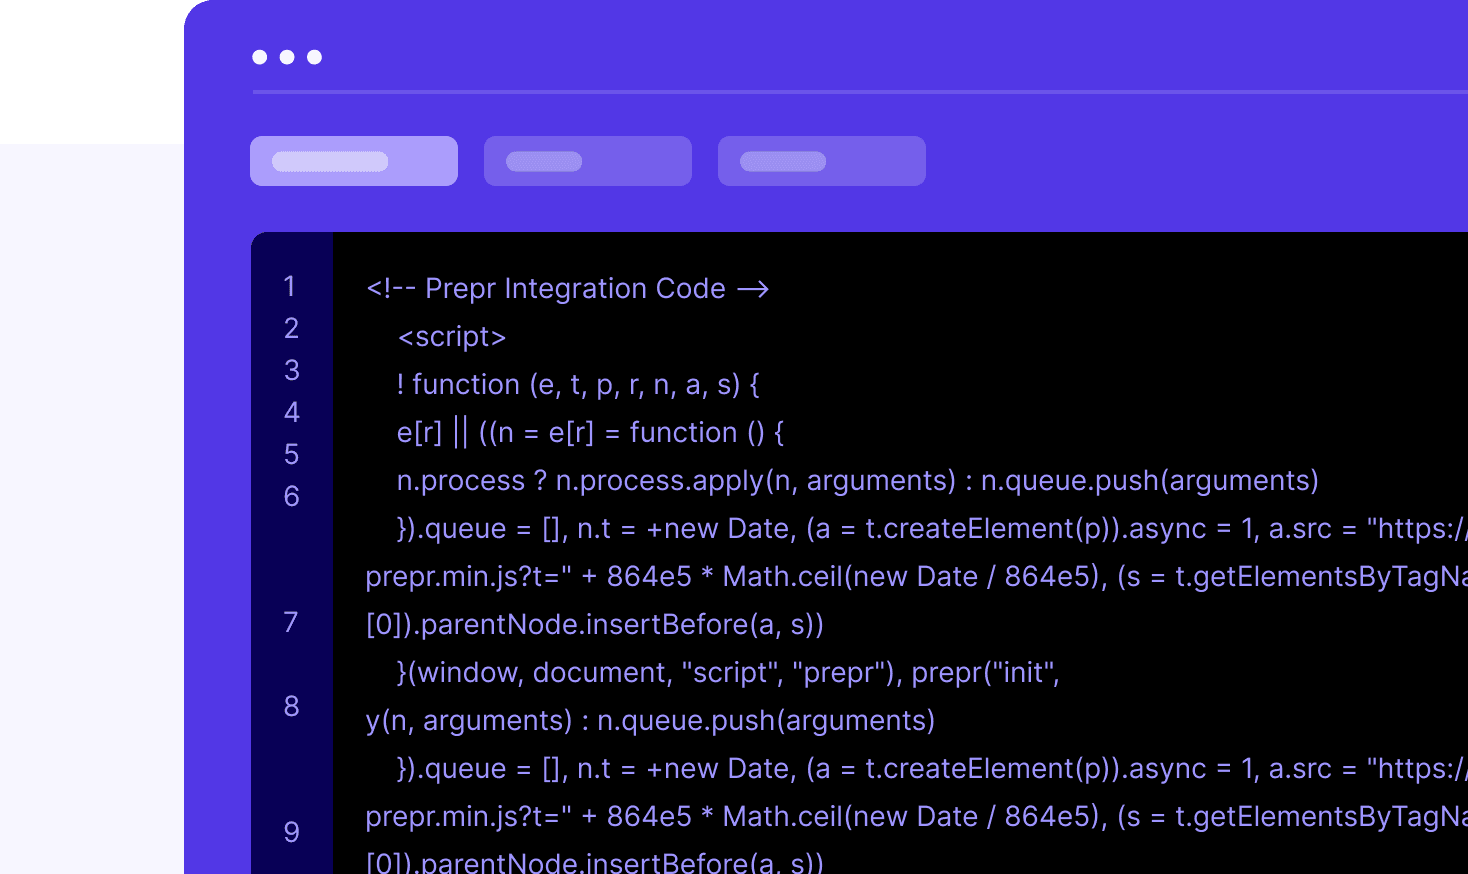Select line number 4 in gutter

point(291,413)
